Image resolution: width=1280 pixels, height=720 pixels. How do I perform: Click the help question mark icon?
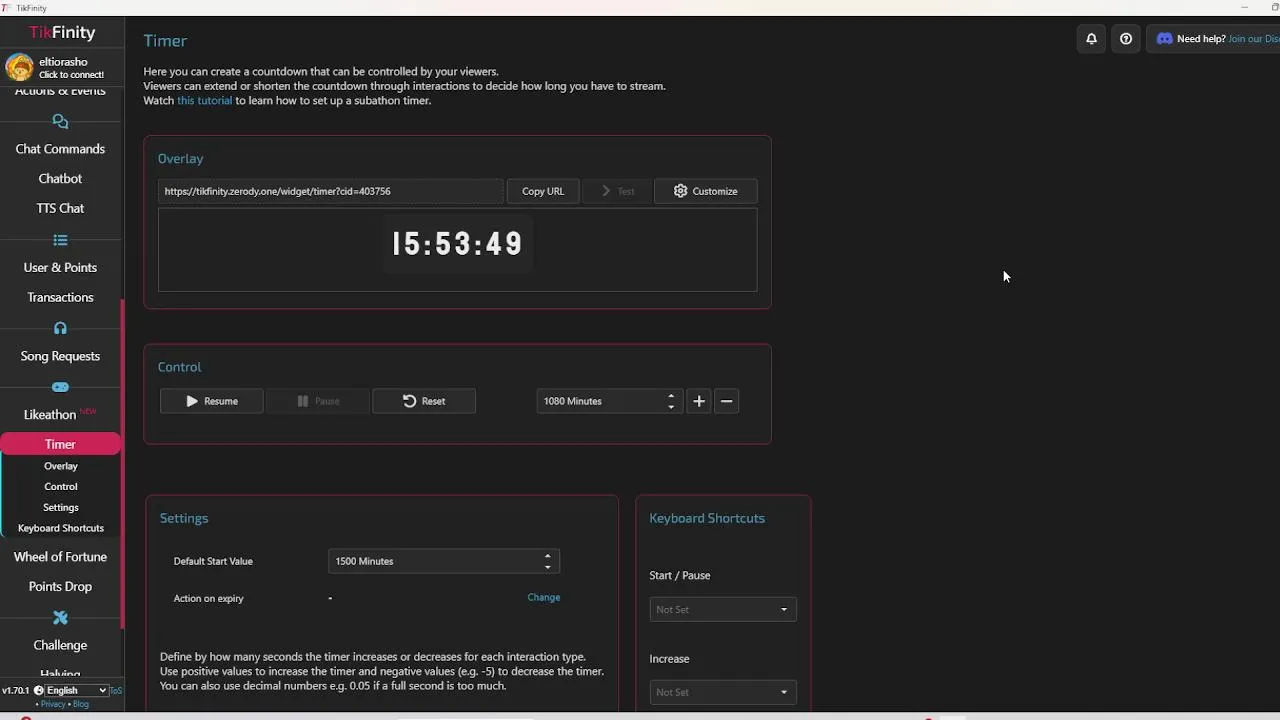[x=1126, y=39]
